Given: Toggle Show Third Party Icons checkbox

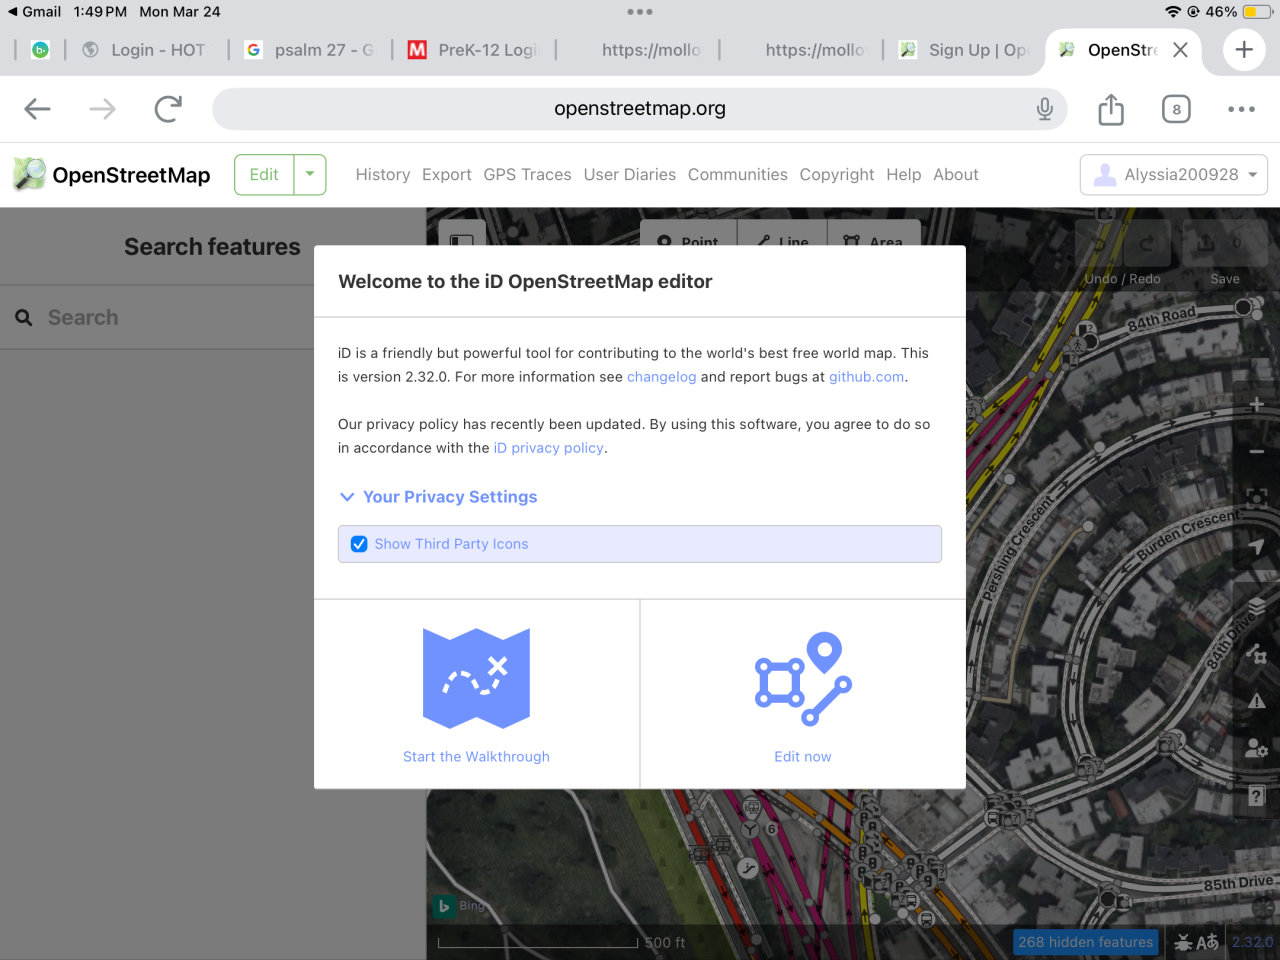Looking at the screenshot, I should 359,544.
